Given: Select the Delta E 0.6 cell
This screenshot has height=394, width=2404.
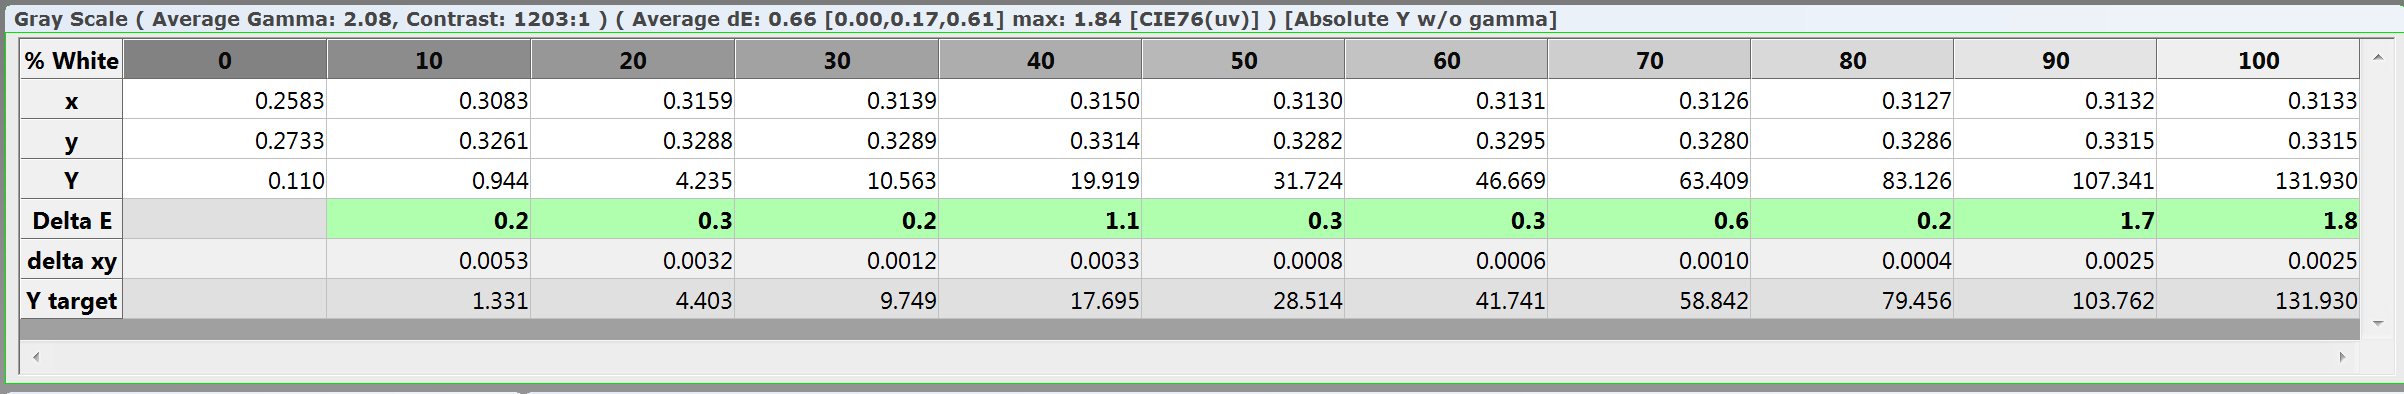Looking at the screenshot, I should tap(1650, 220).
